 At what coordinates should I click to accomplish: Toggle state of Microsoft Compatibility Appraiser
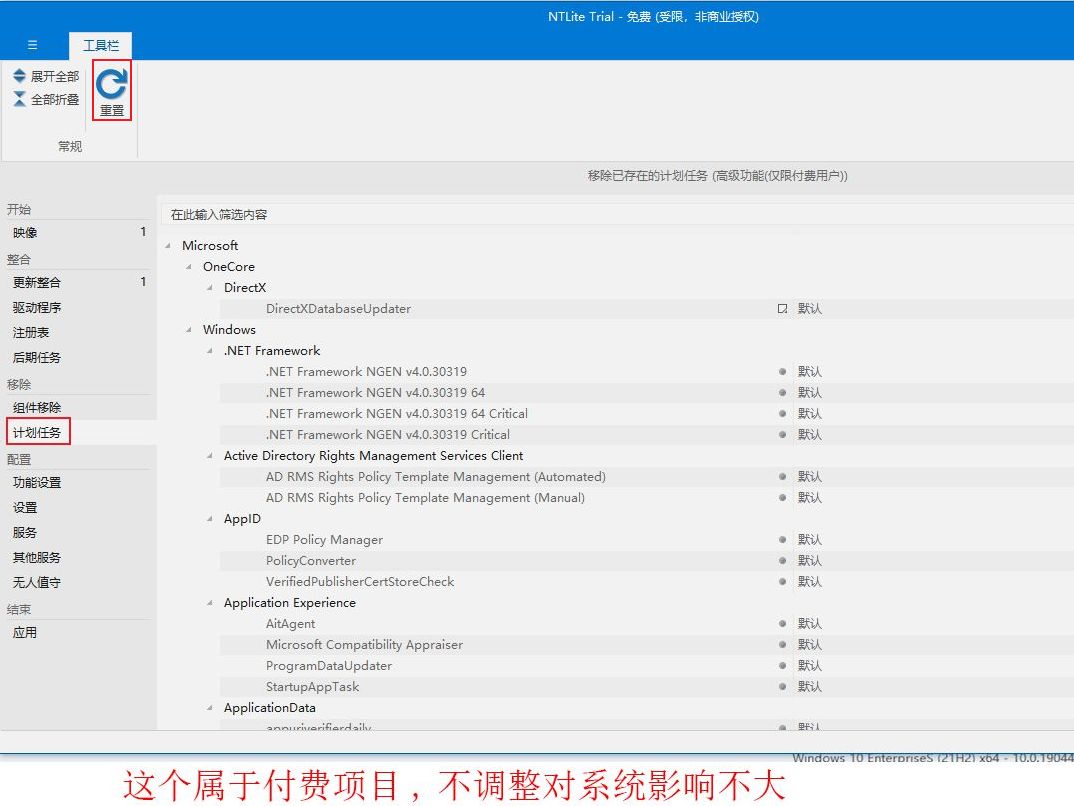pyautogui.click(x=782, y=645)
